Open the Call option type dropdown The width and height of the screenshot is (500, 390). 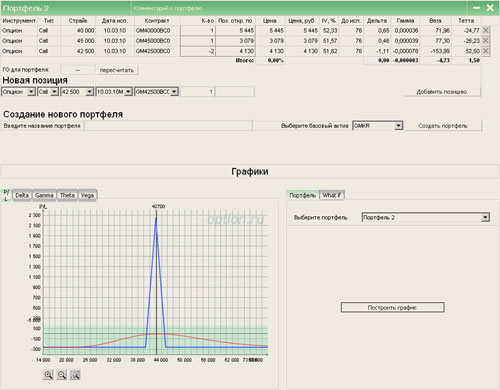click(x=48, y=92)
